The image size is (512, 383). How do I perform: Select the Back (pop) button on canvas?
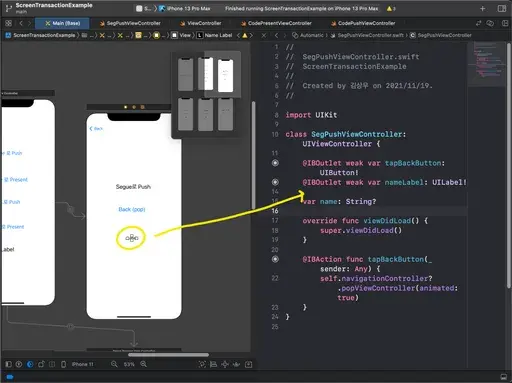[x=132, y=209]
